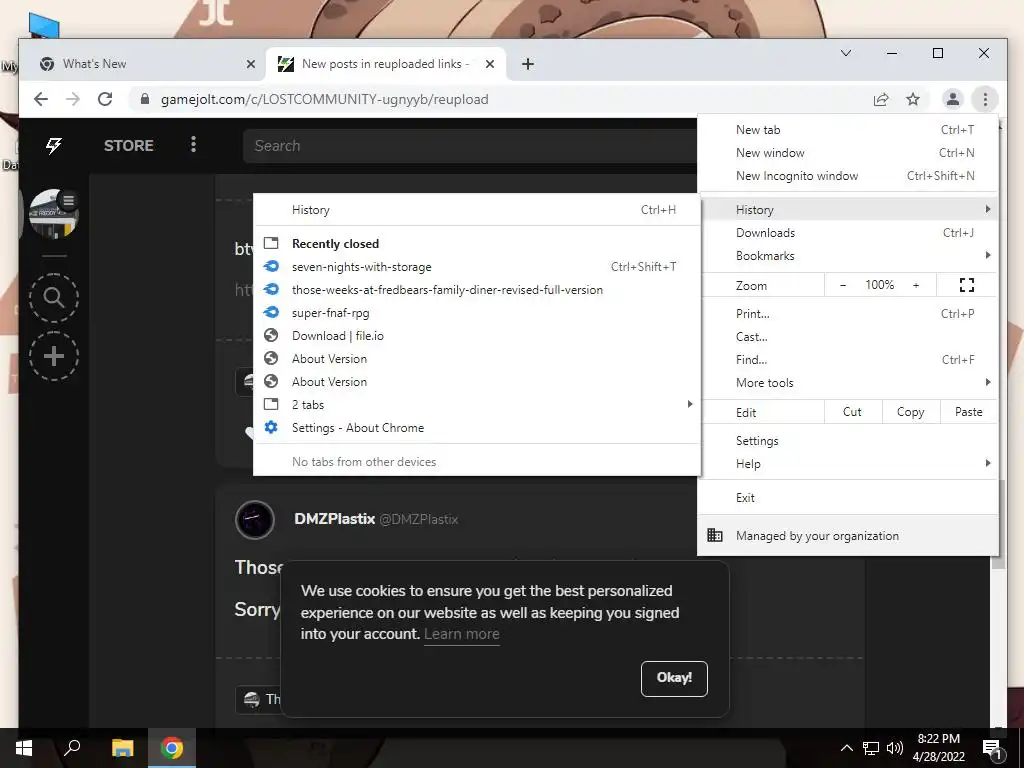Choose Find... in Chrome menu

click(848, 360)
